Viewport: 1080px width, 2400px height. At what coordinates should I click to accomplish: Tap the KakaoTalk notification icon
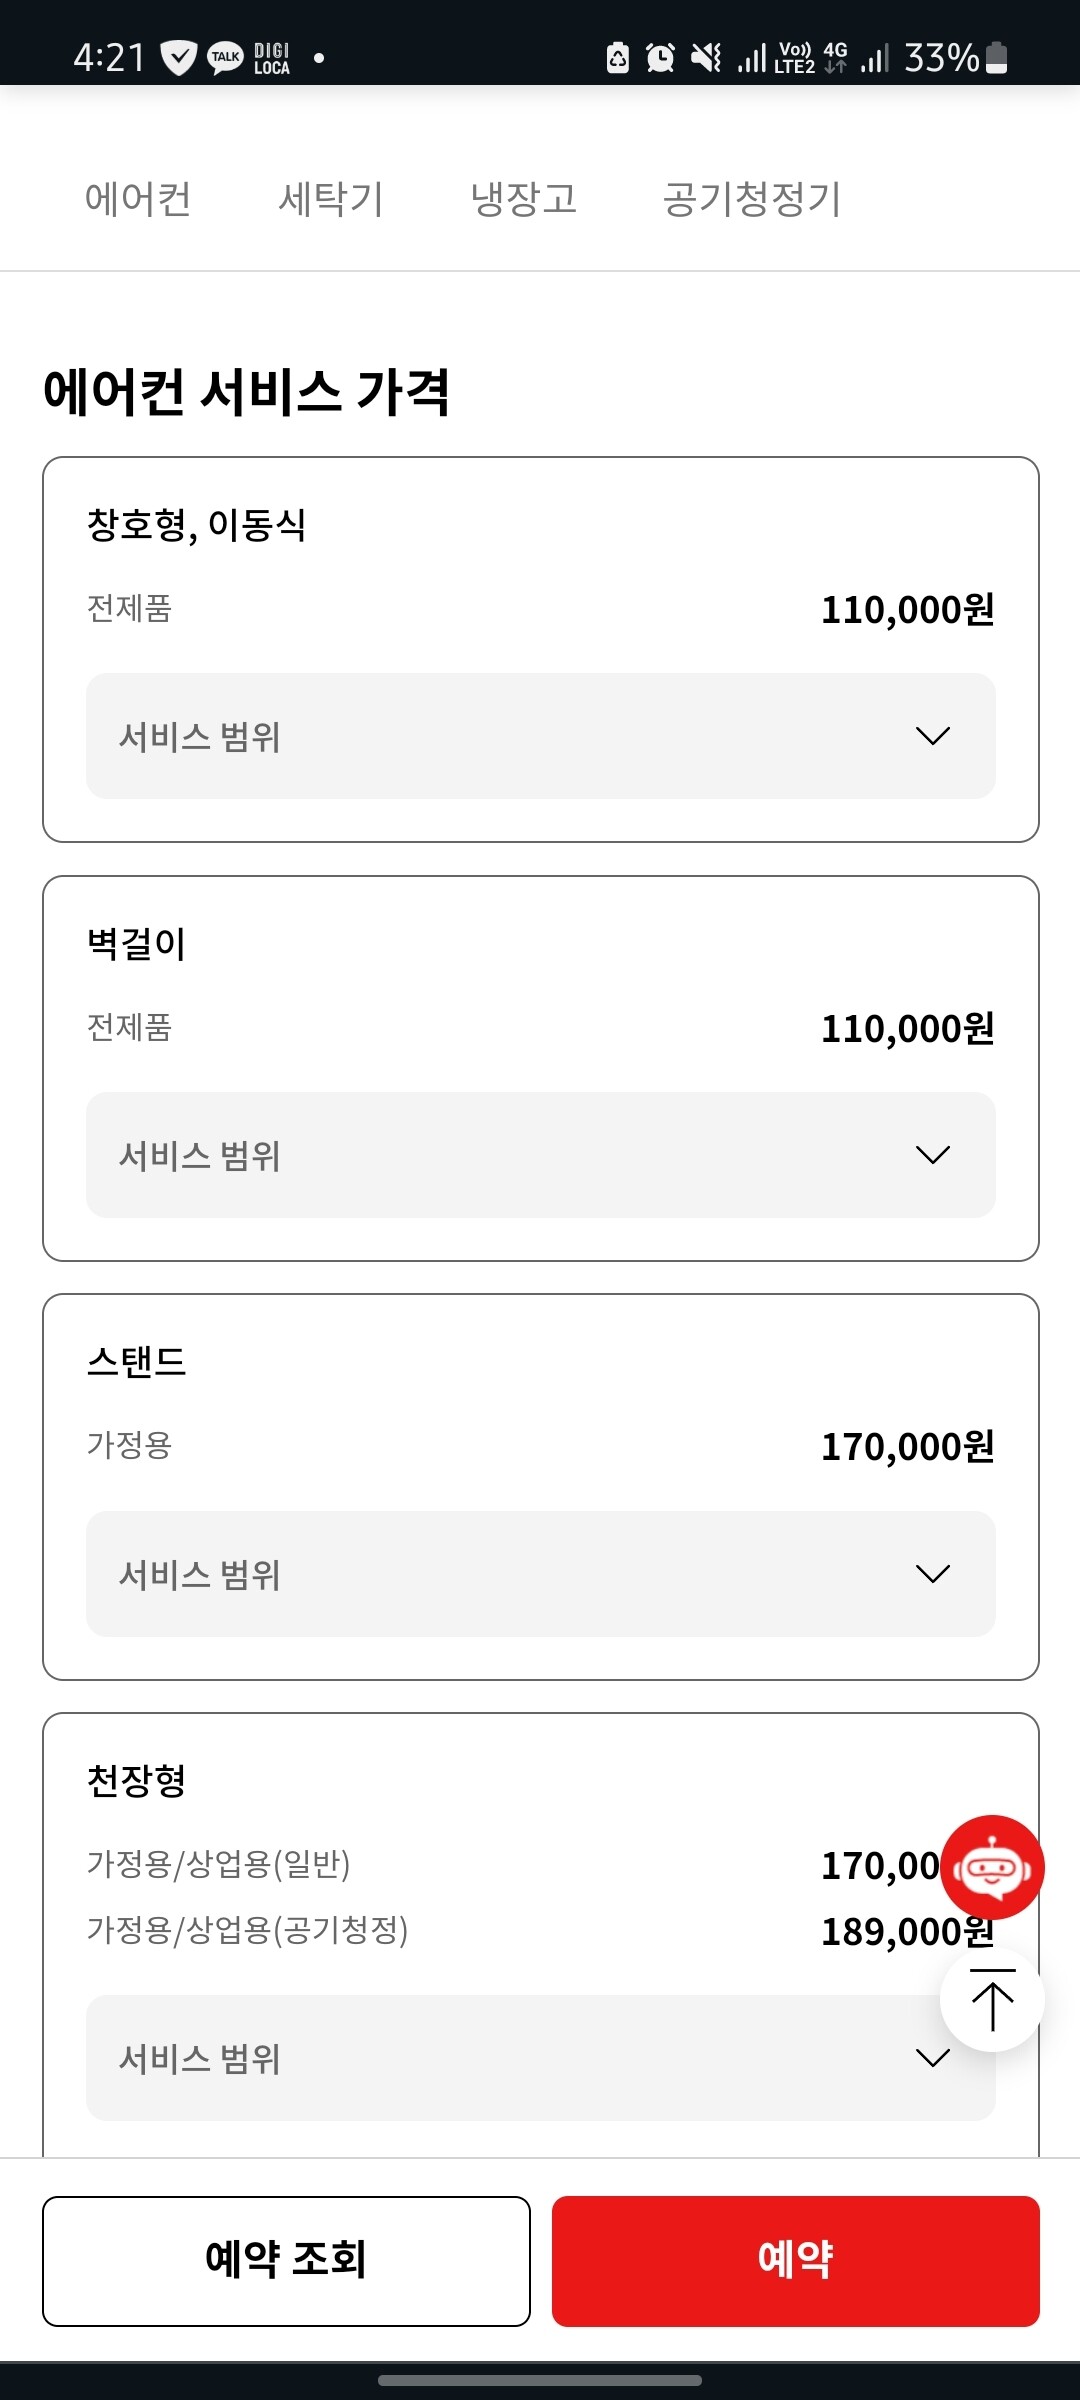(x=225, y=57)
